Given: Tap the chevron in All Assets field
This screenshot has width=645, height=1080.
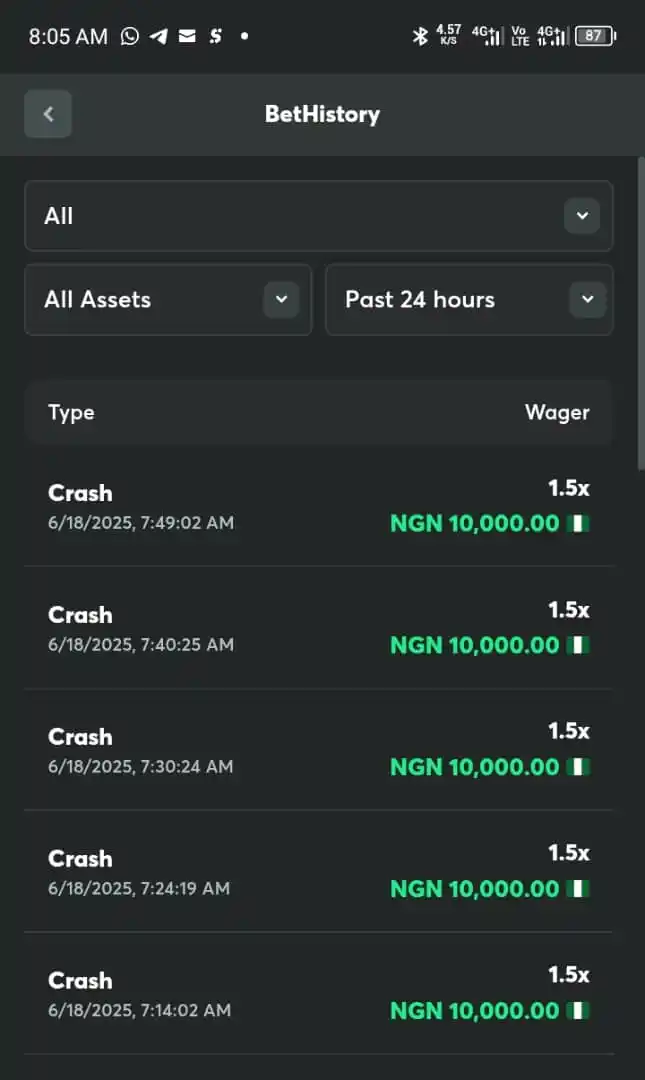Looking at the screenshot, I should [281, 300].
